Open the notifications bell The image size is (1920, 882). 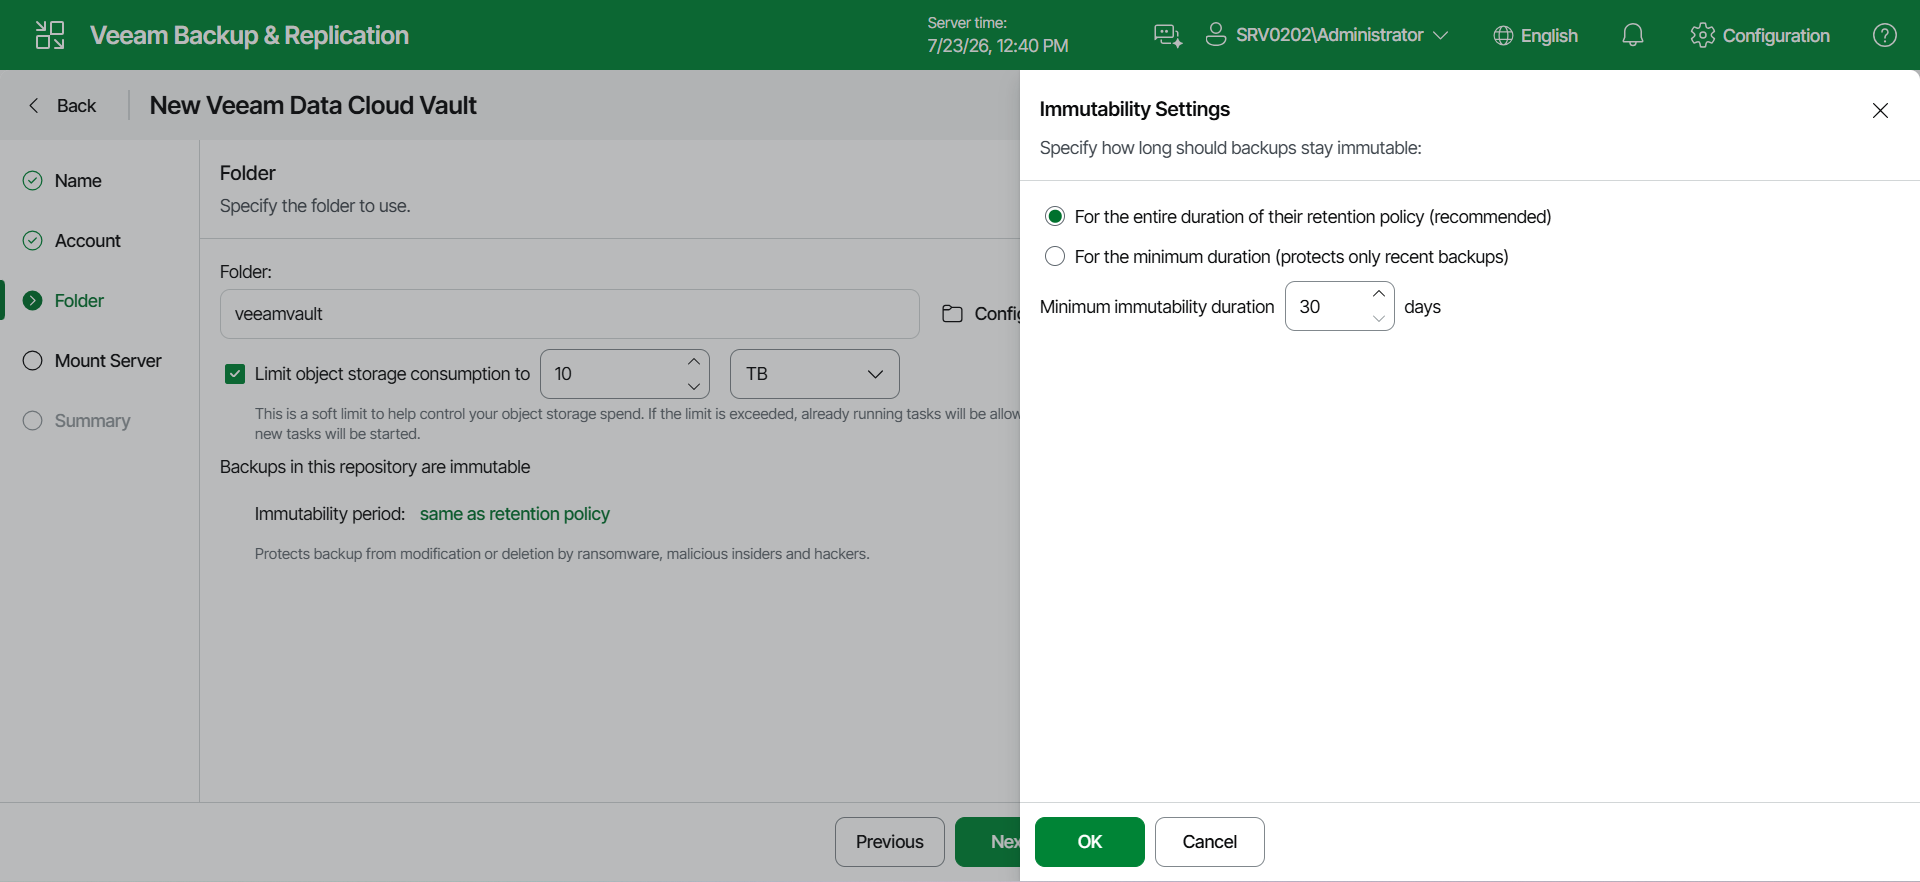[1632, 35]
